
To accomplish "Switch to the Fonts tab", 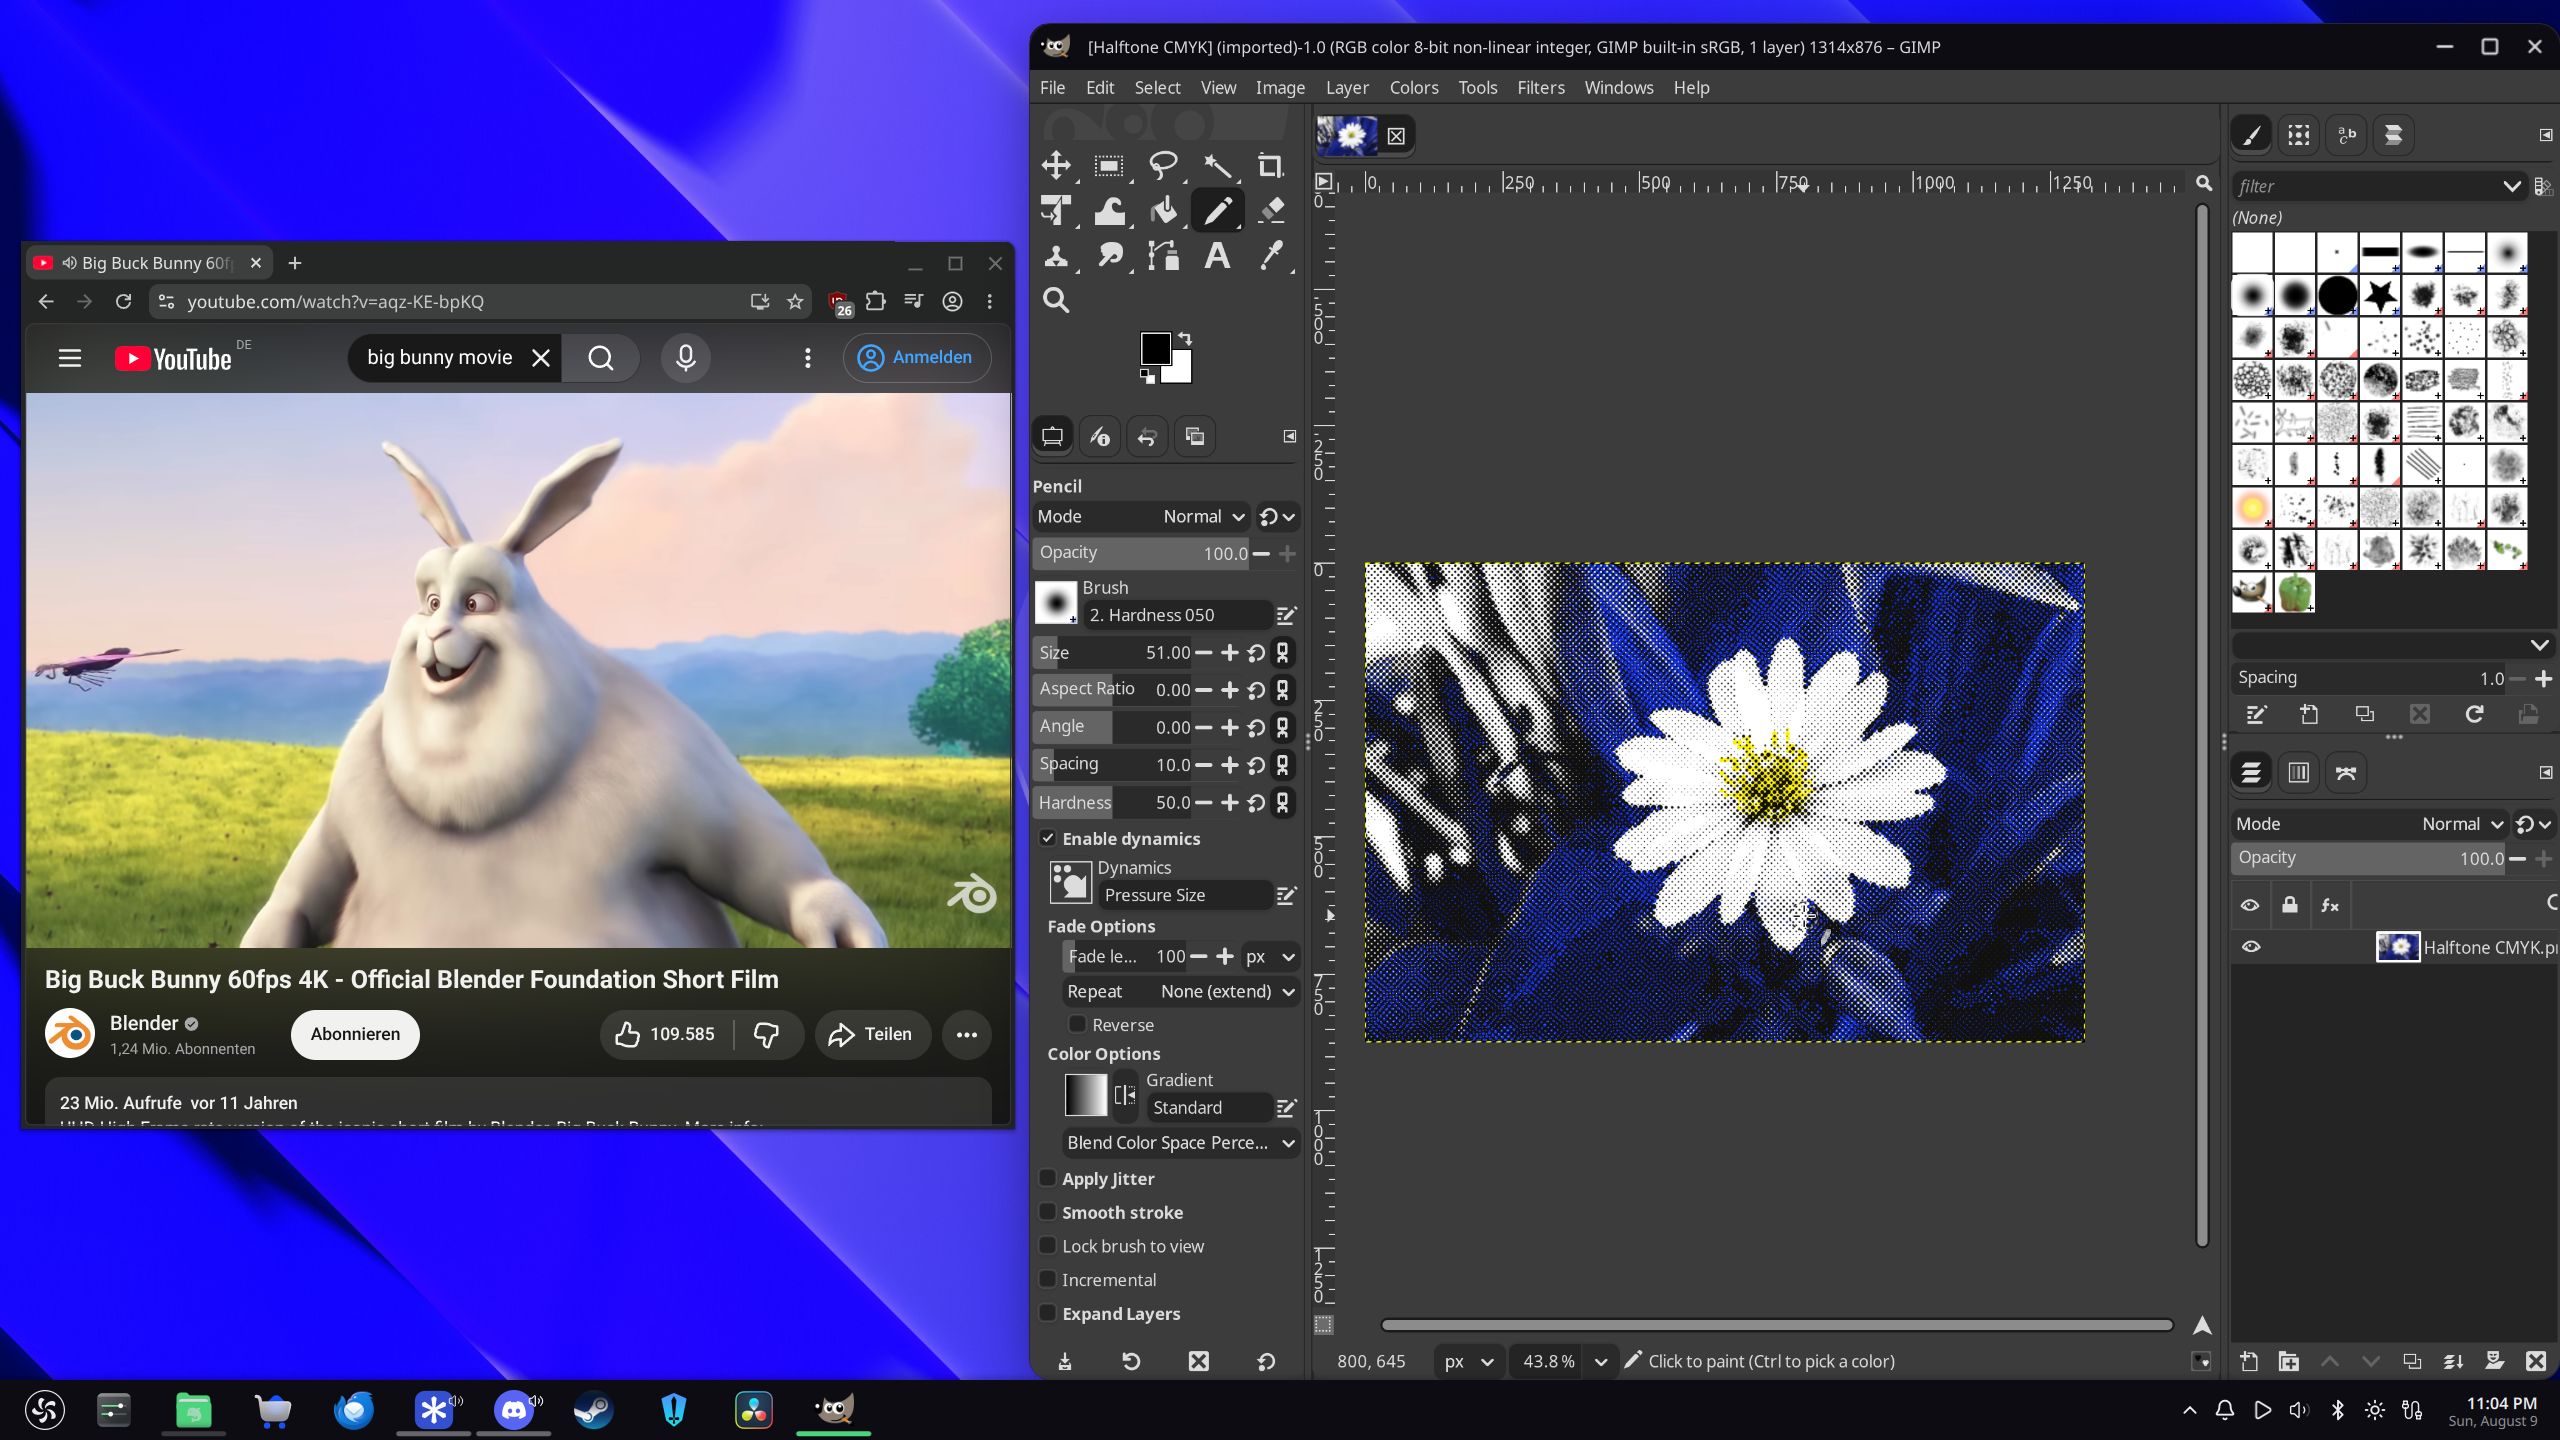I will pos(2346,135).
